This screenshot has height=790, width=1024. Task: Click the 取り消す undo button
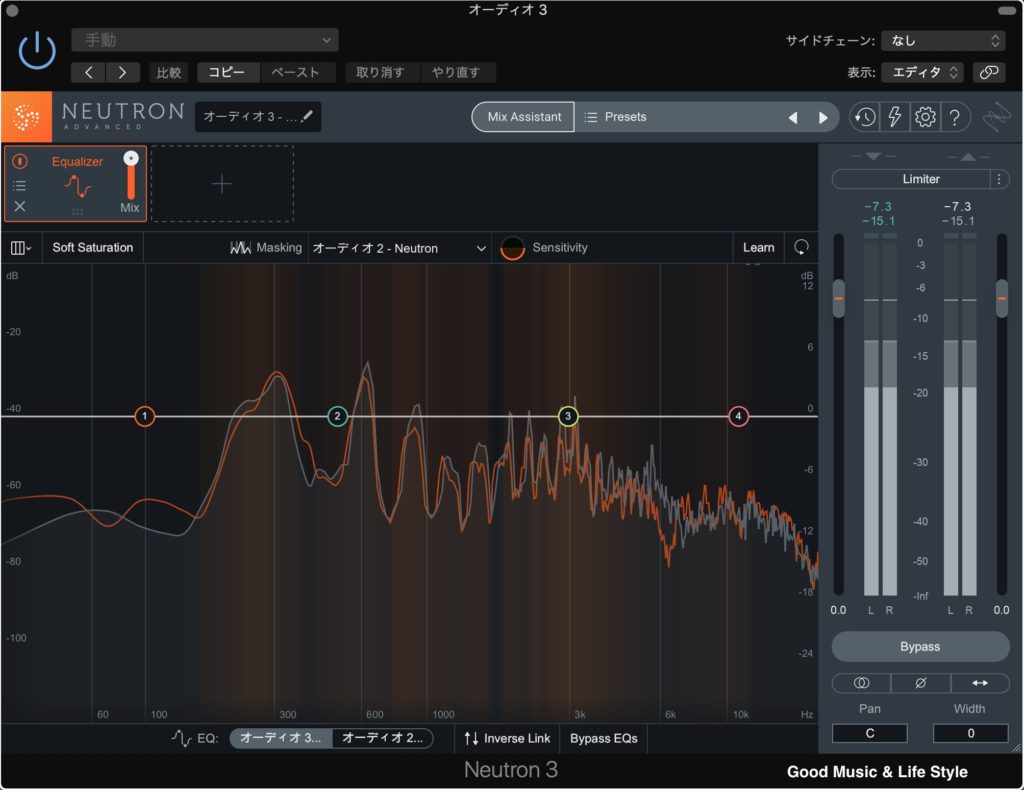coord(381,72)
